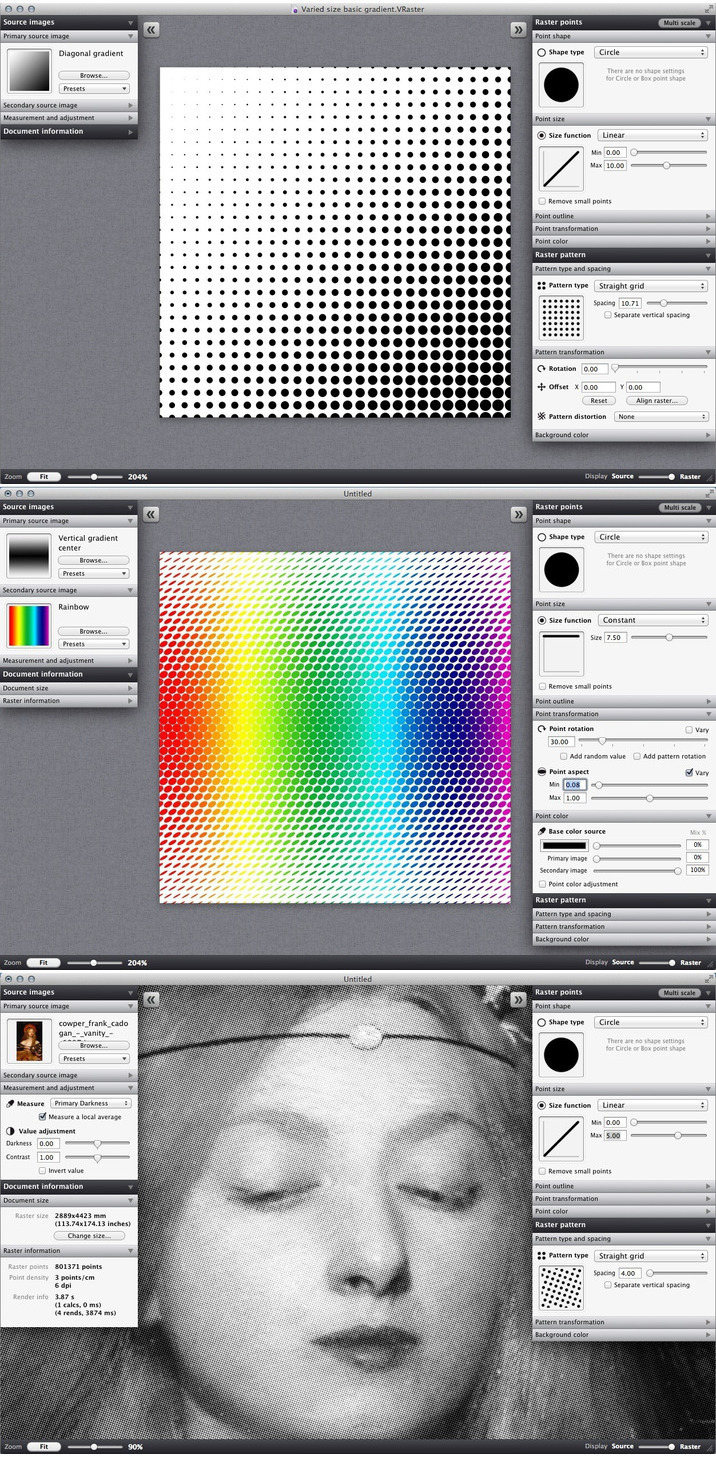Click Change size... button
Viewport: 716px width, 1464px height.
click(88, 1236)
